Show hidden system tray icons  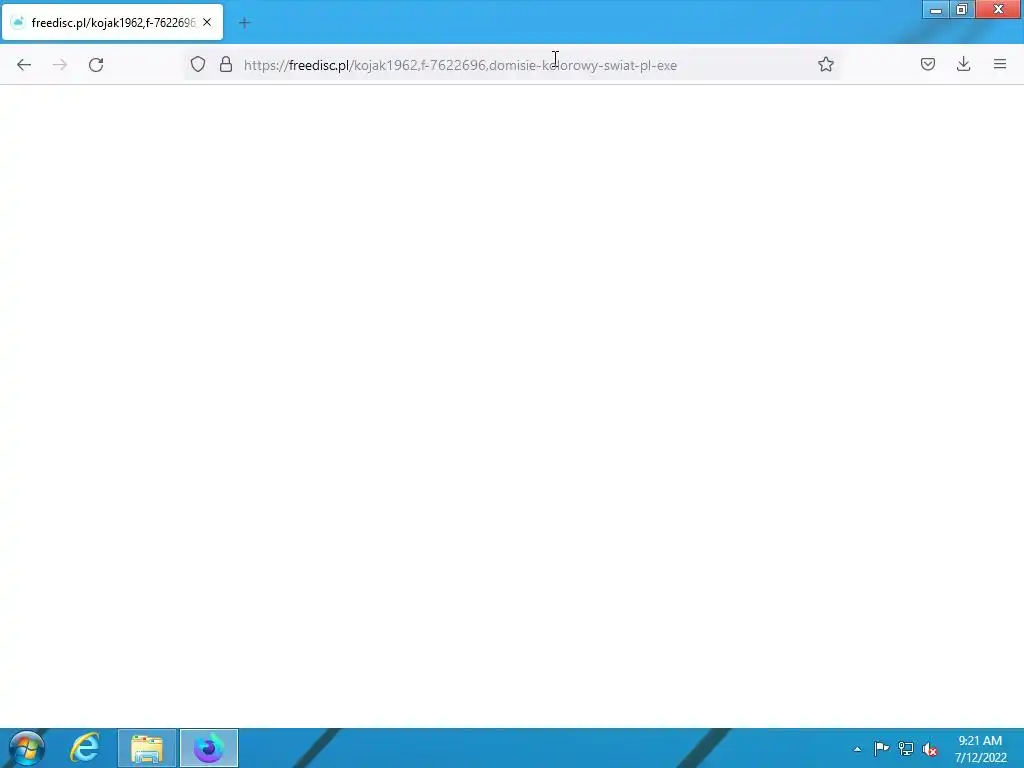tap(857, 749)
